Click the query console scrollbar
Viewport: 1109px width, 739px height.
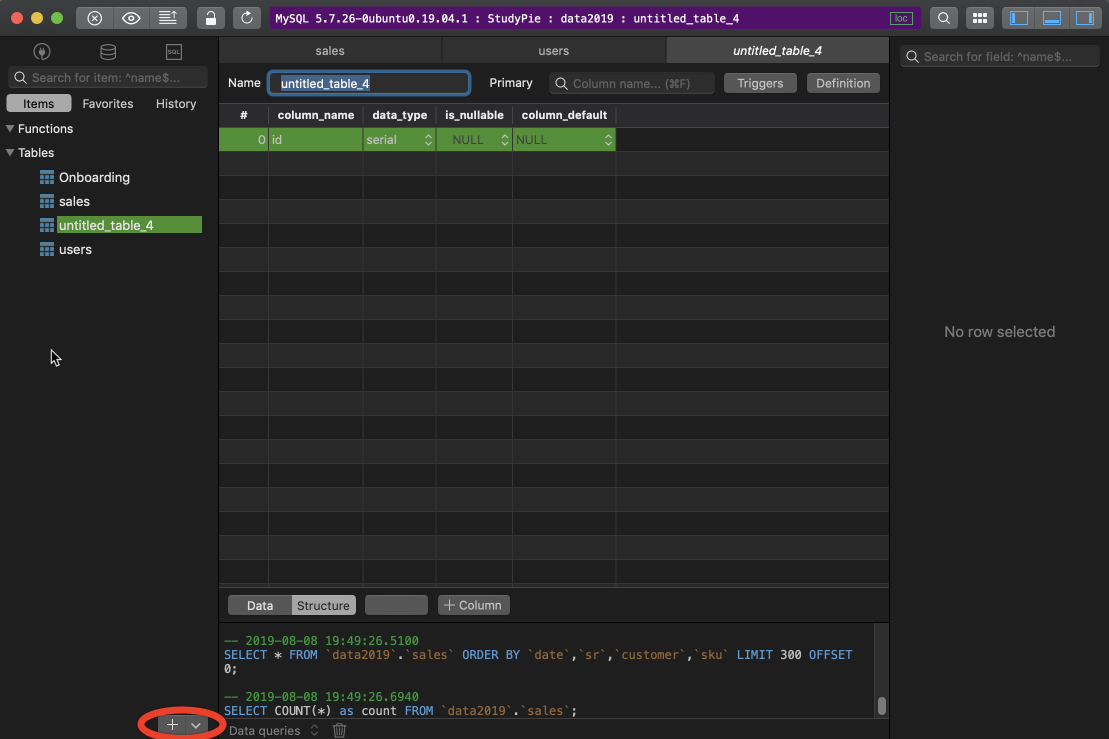click(x=881, y=705)
